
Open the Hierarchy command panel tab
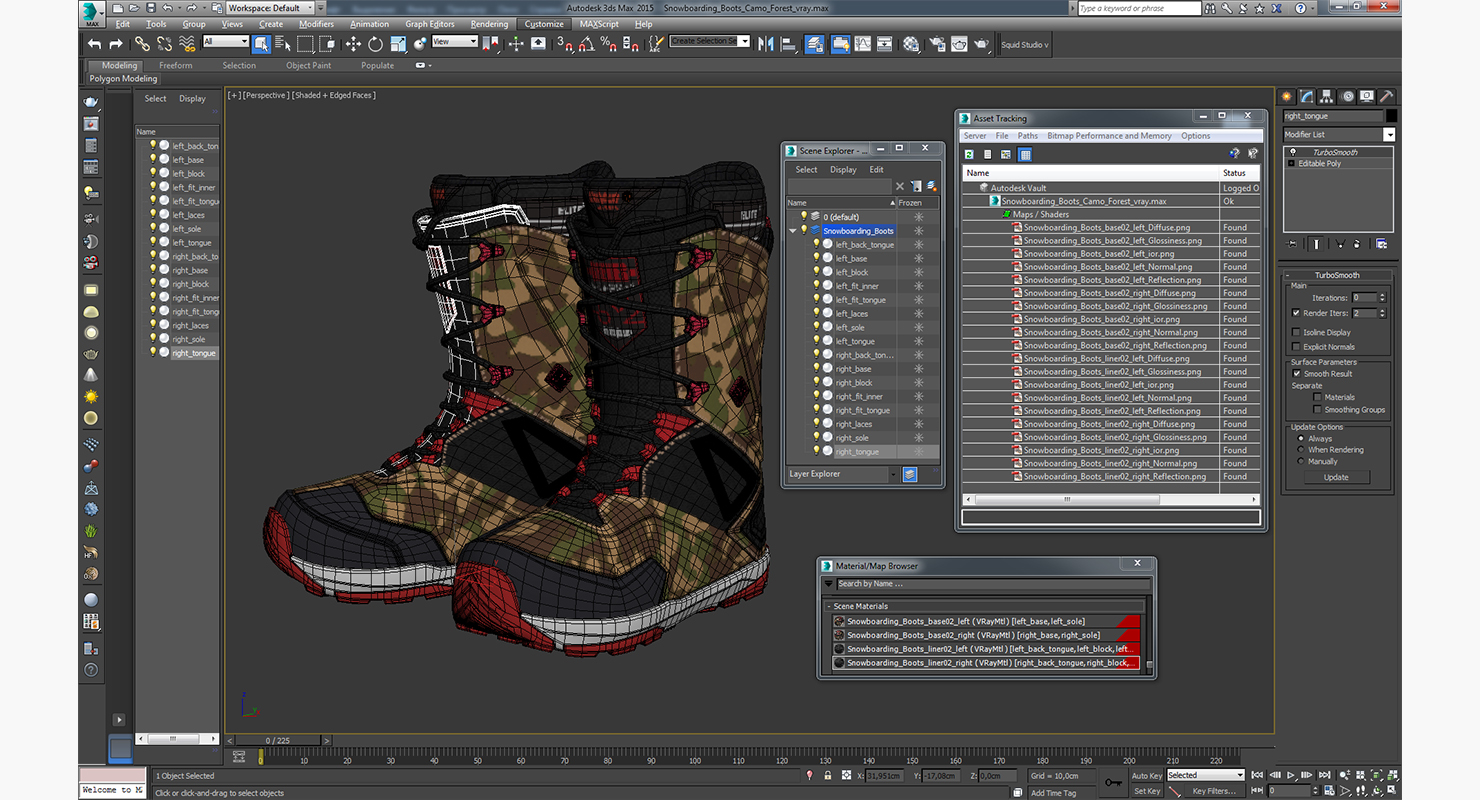pos(1327,96)
